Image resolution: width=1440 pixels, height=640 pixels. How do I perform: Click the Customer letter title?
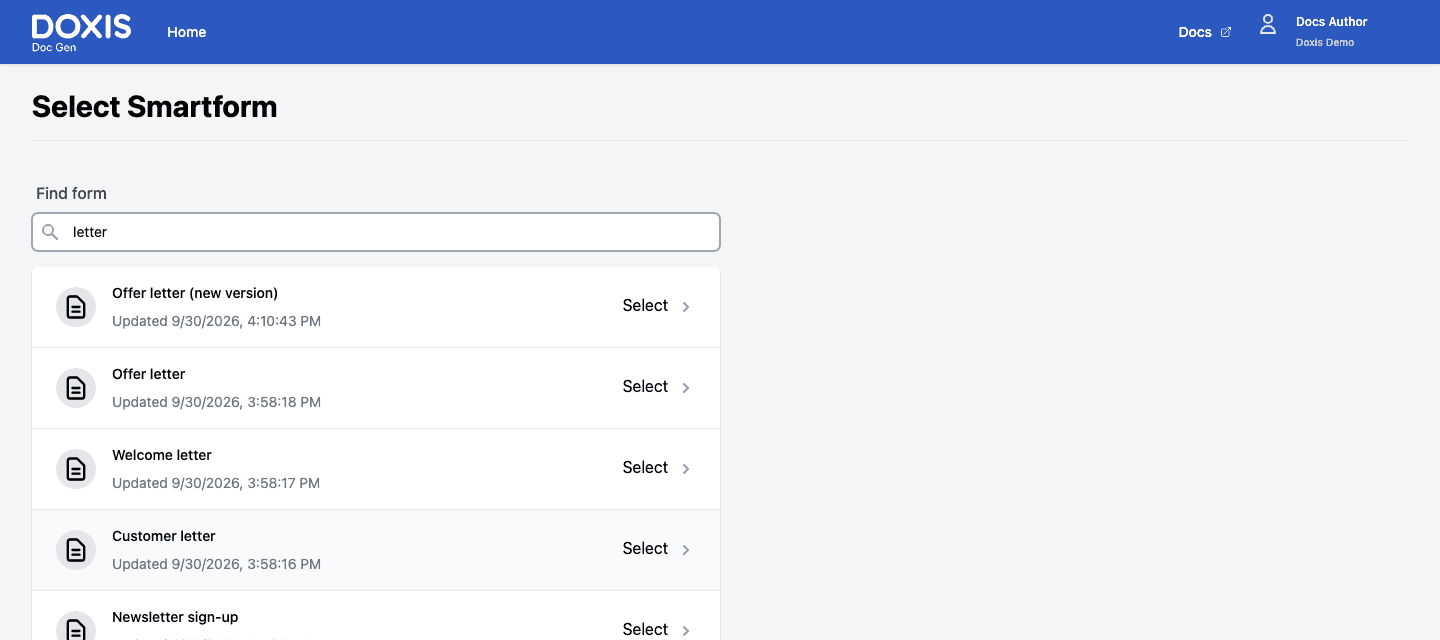point(164,536)
